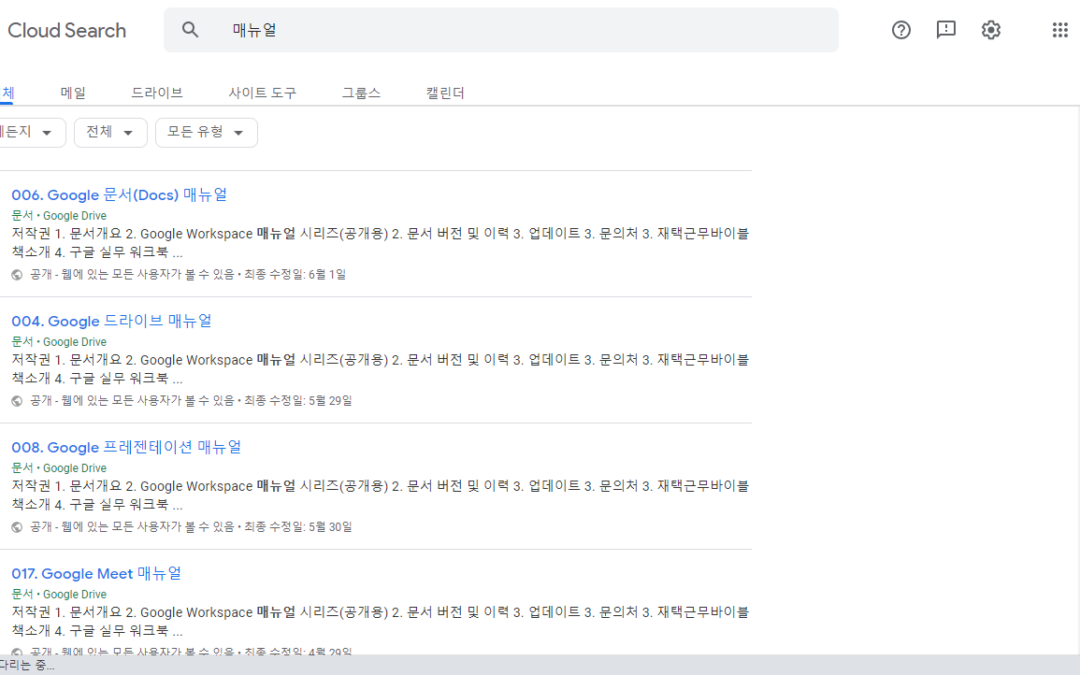Click globe icon for 004 드라이브 result
This screenshot has width=1080, height=675.
[x=17, y=400]
